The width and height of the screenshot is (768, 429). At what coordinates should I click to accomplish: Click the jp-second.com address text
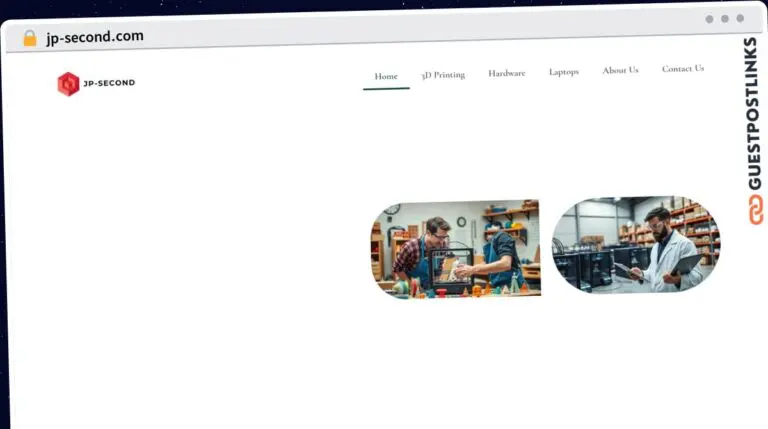tap(95, 37)
